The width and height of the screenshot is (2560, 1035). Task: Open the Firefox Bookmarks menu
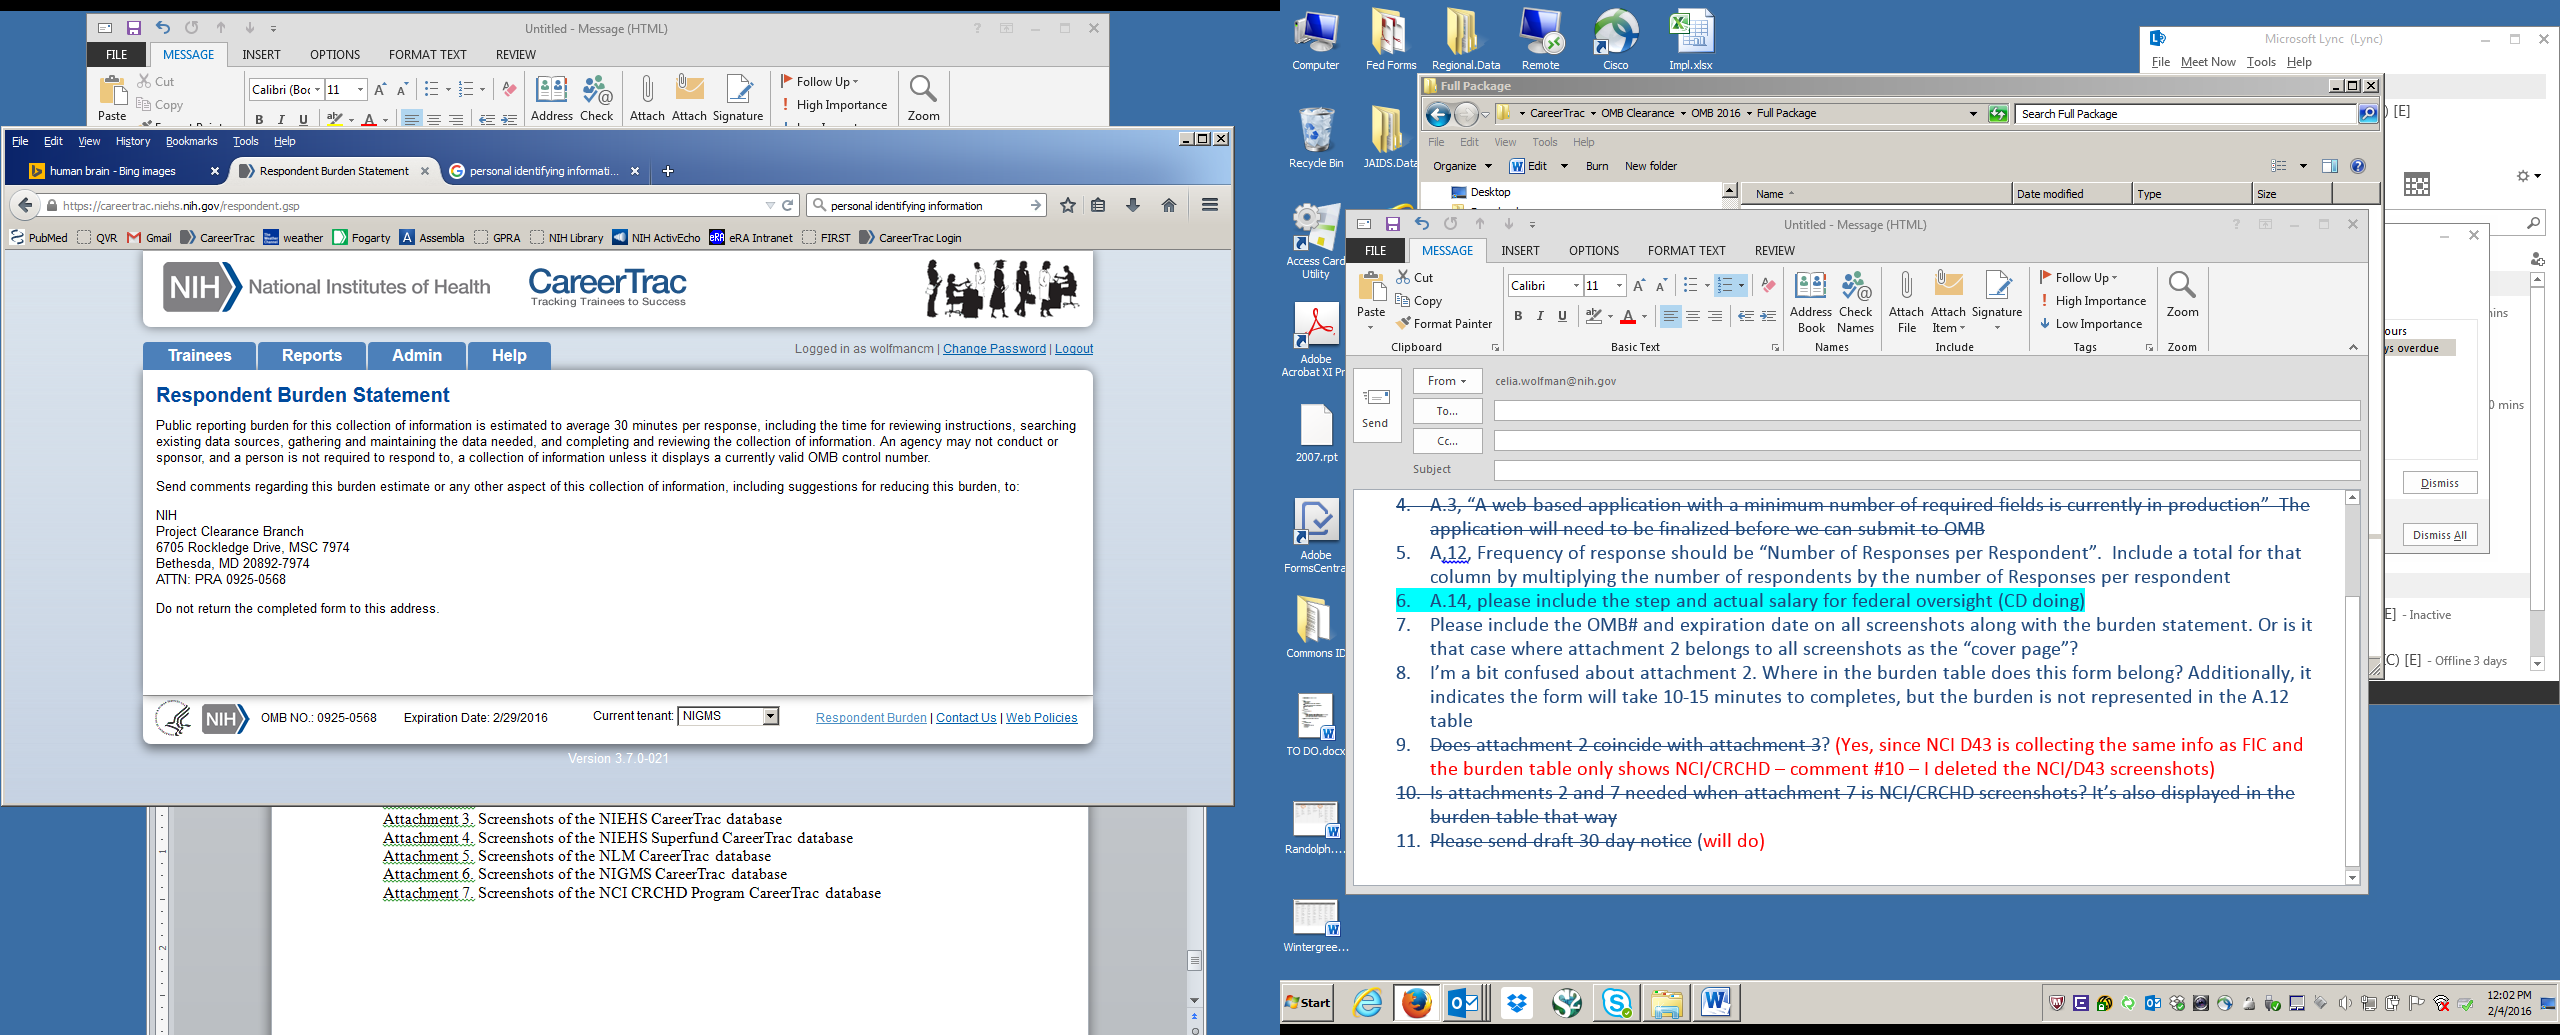click(191, 141)
